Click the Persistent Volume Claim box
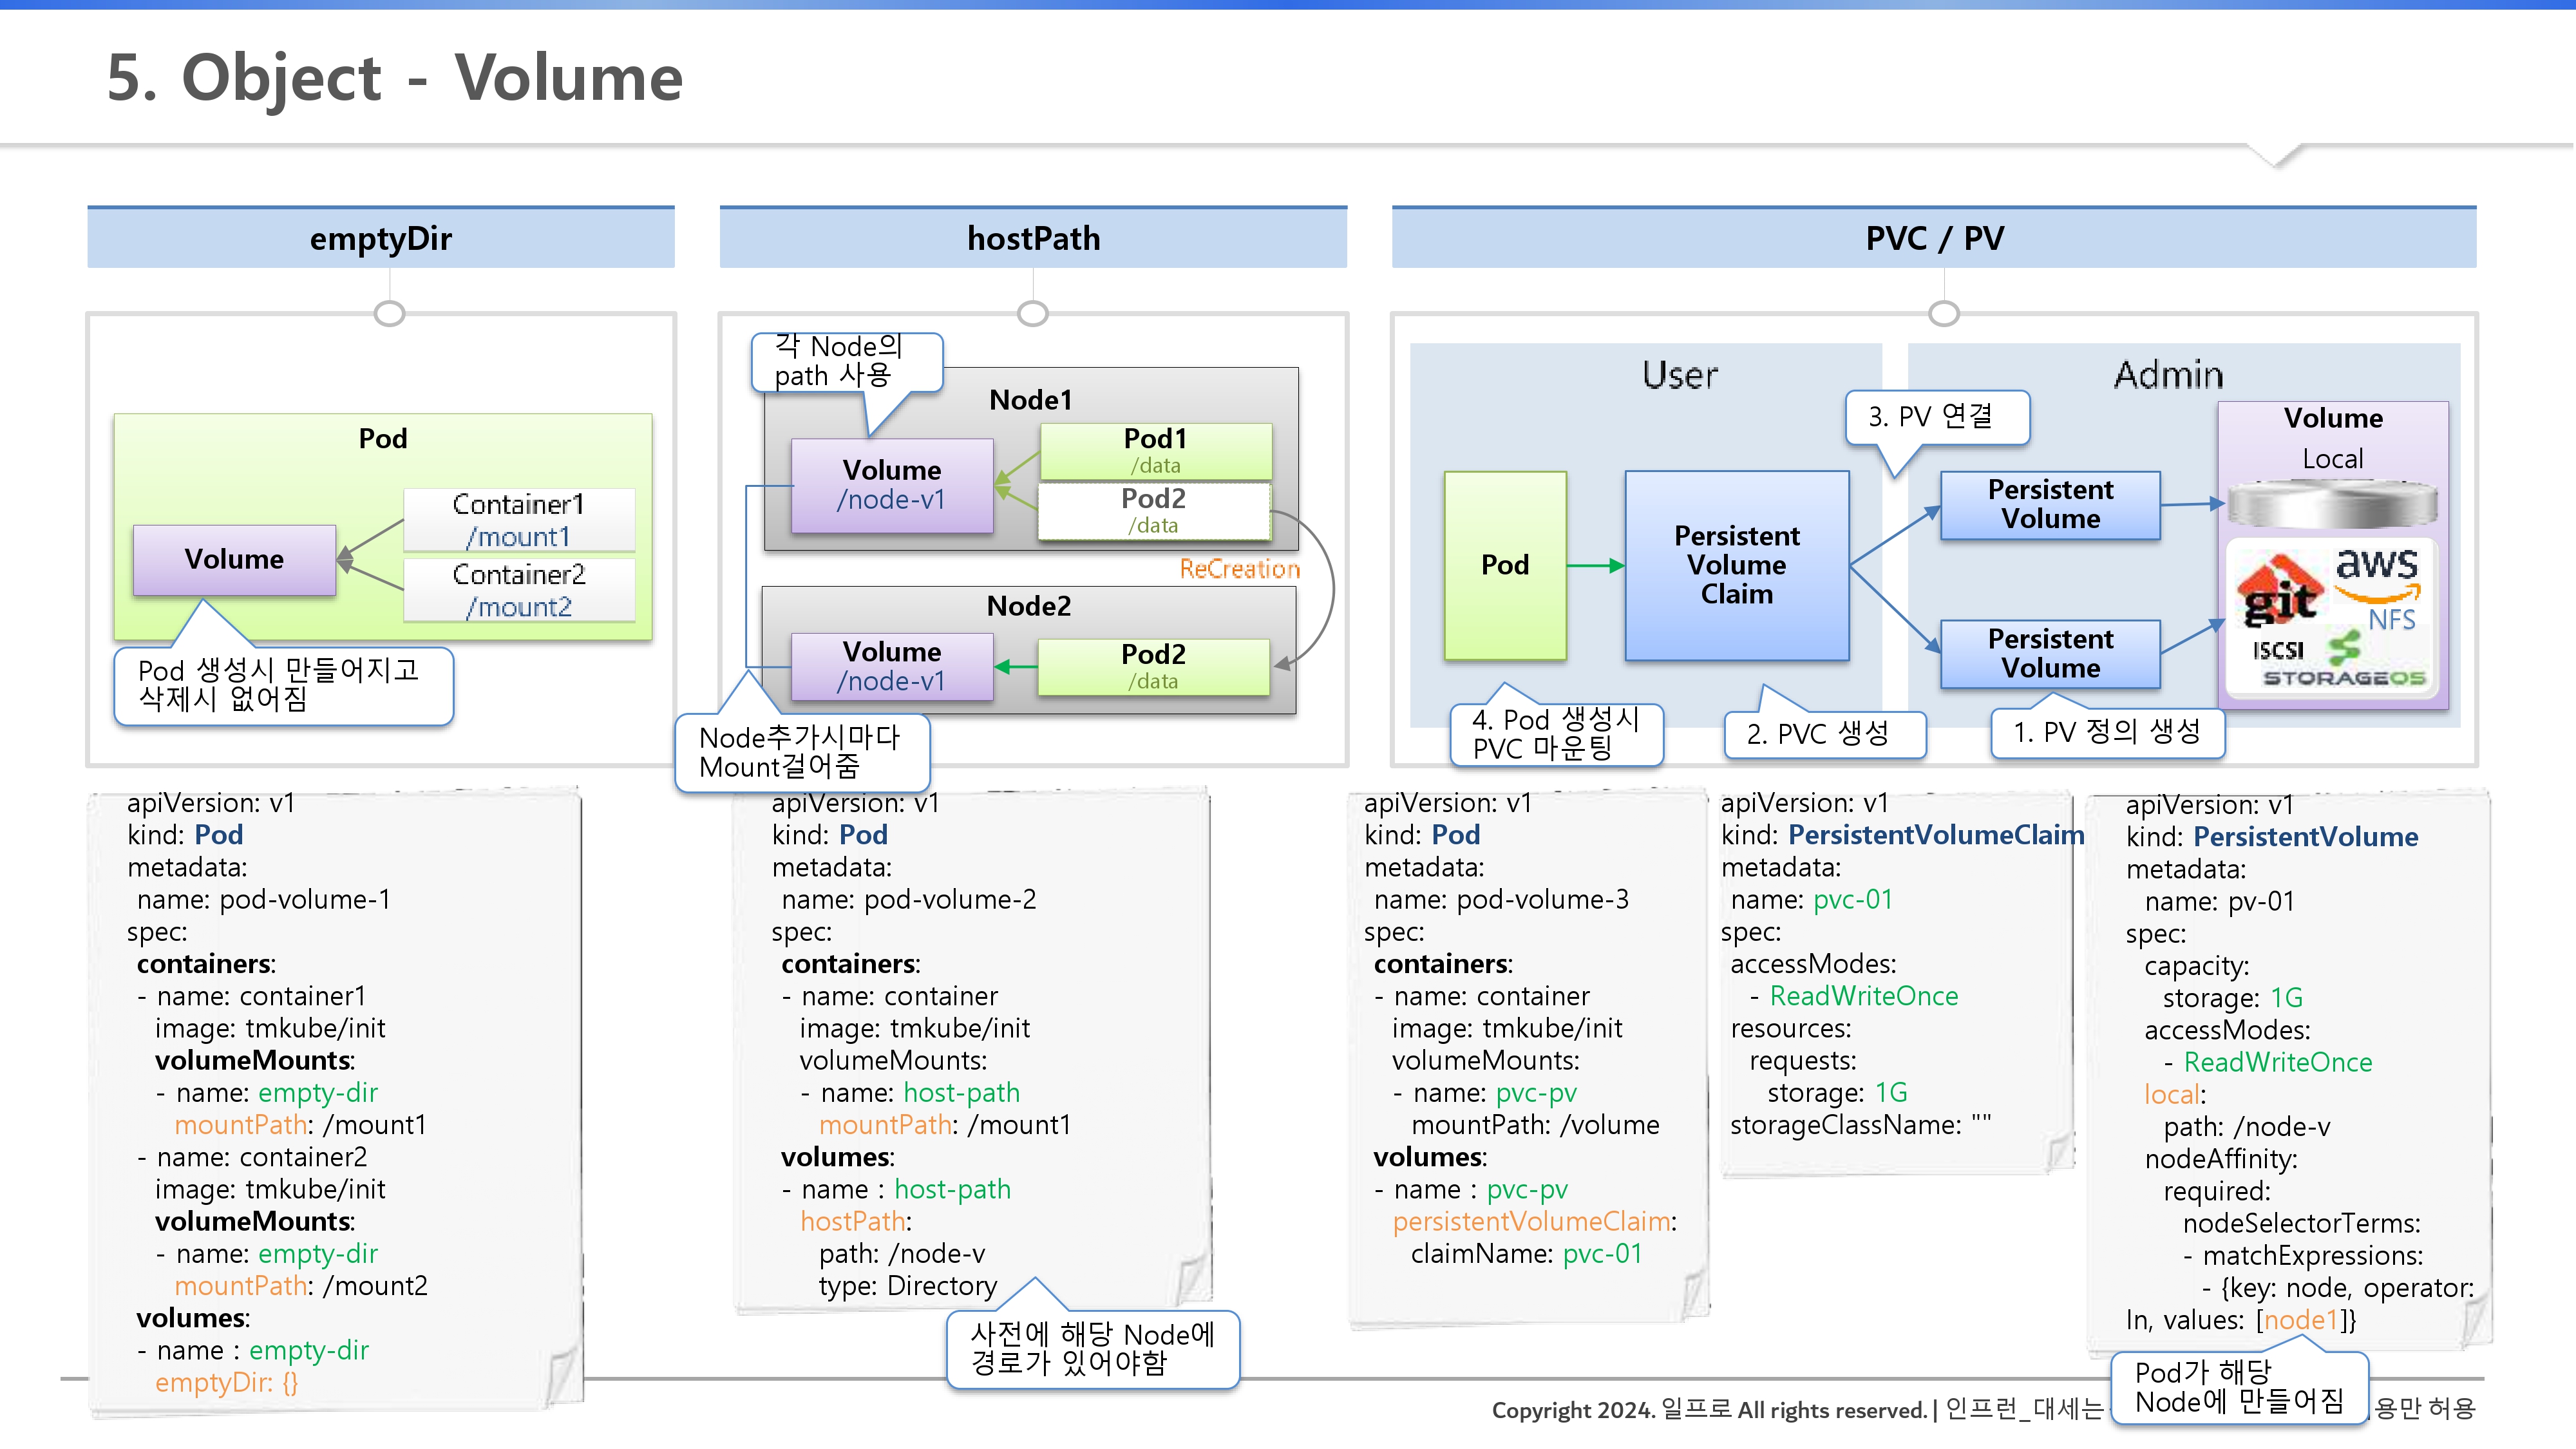The width and height of the screenshot is (2576, 1449). pos(1736,565)
